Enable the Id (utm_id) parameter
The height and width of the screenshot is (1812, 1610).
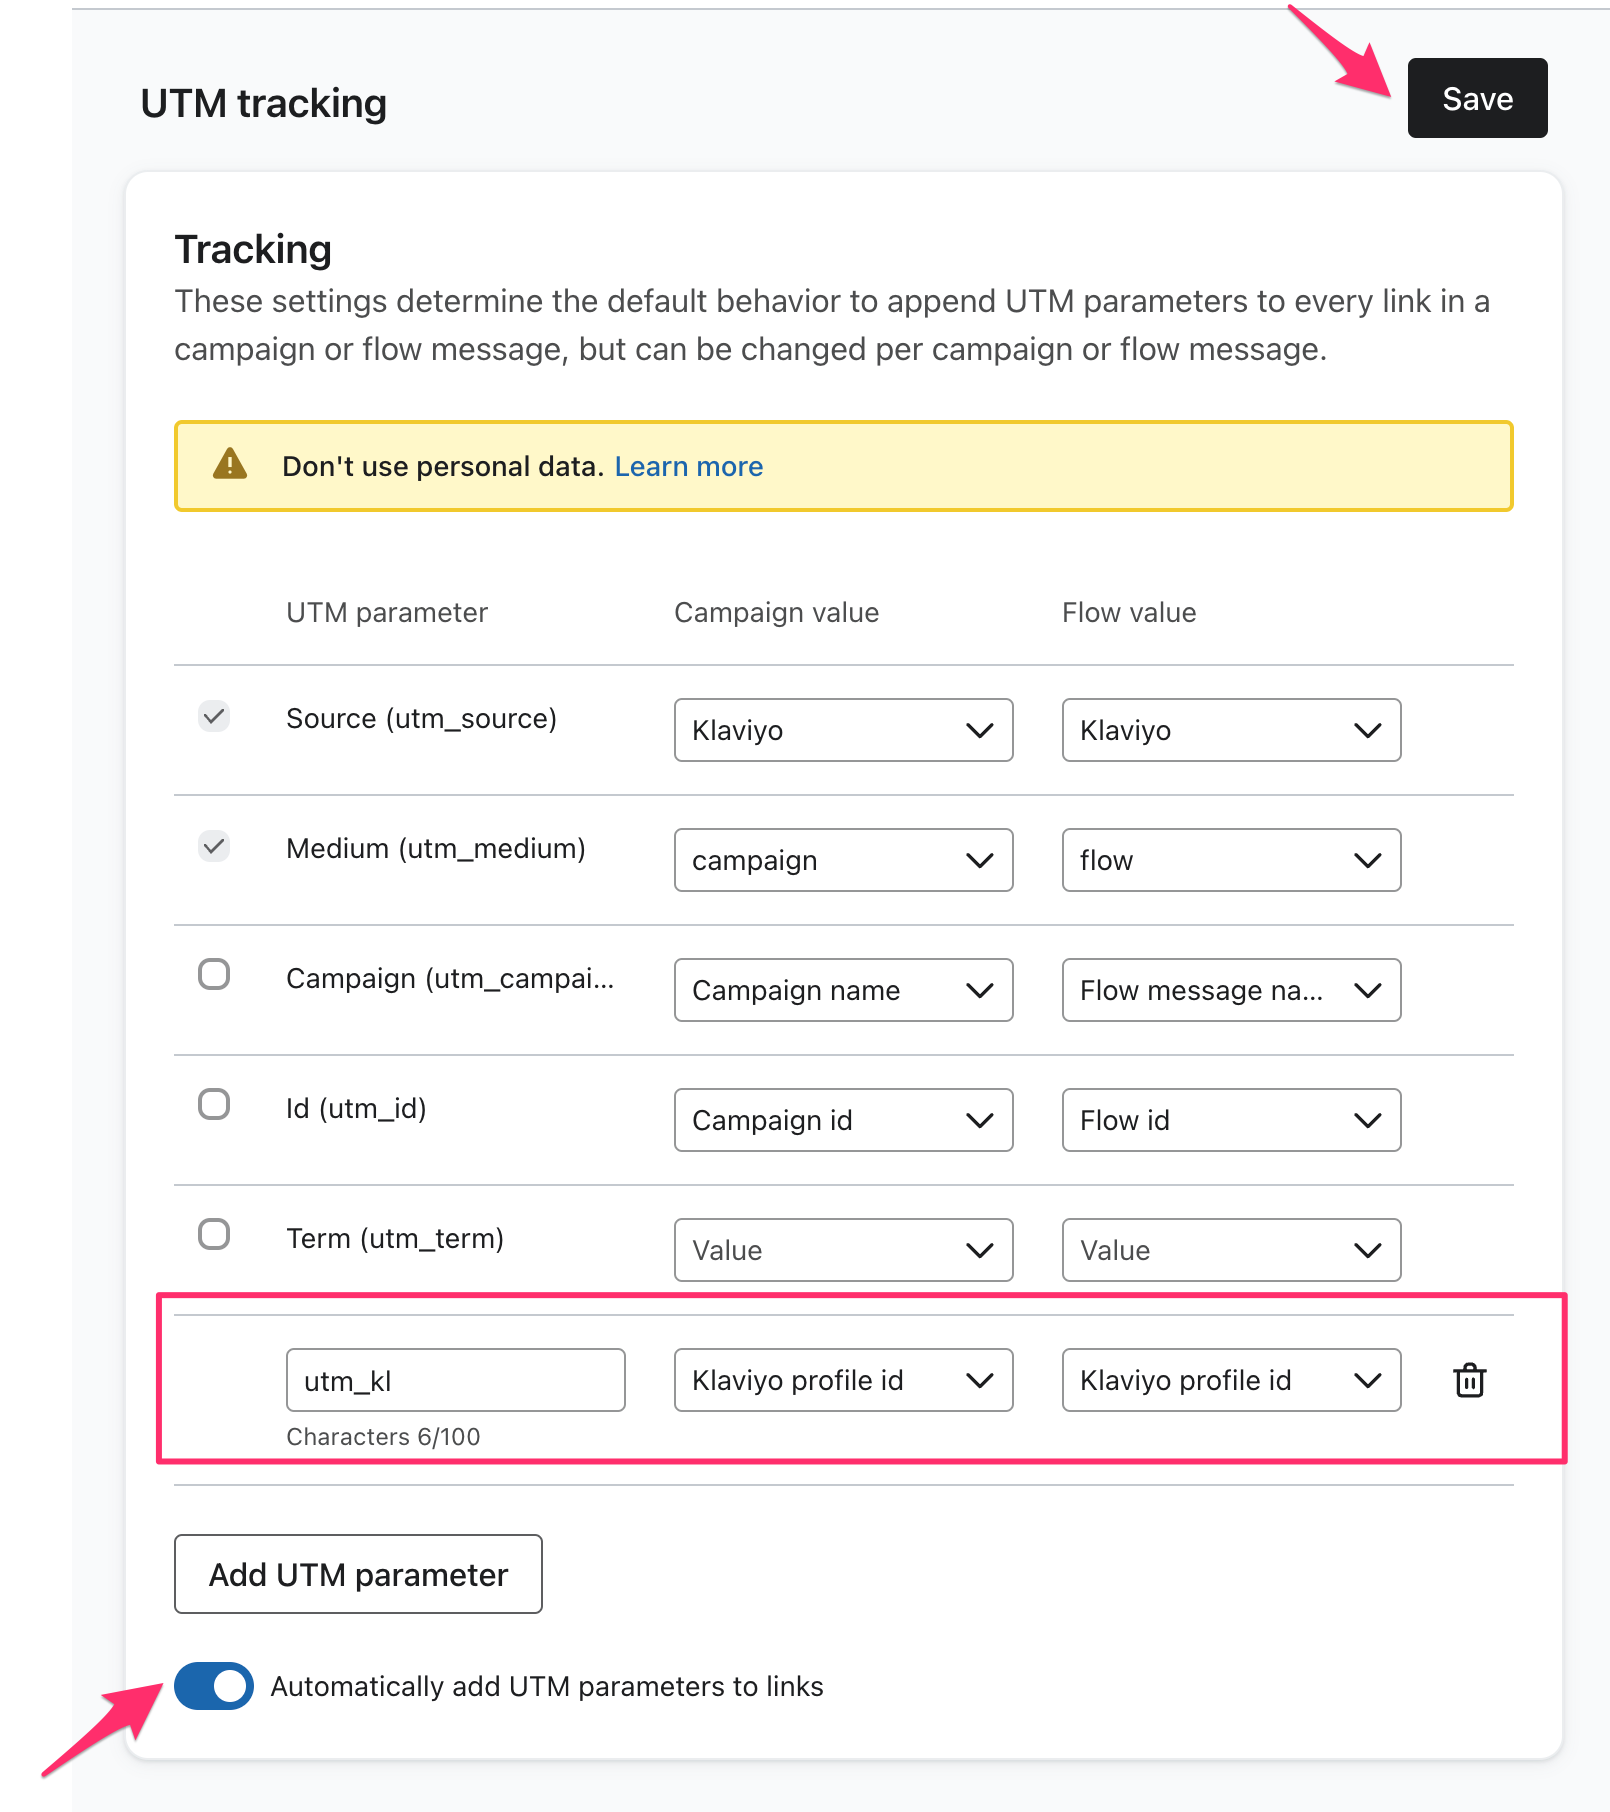point(213,1104)
